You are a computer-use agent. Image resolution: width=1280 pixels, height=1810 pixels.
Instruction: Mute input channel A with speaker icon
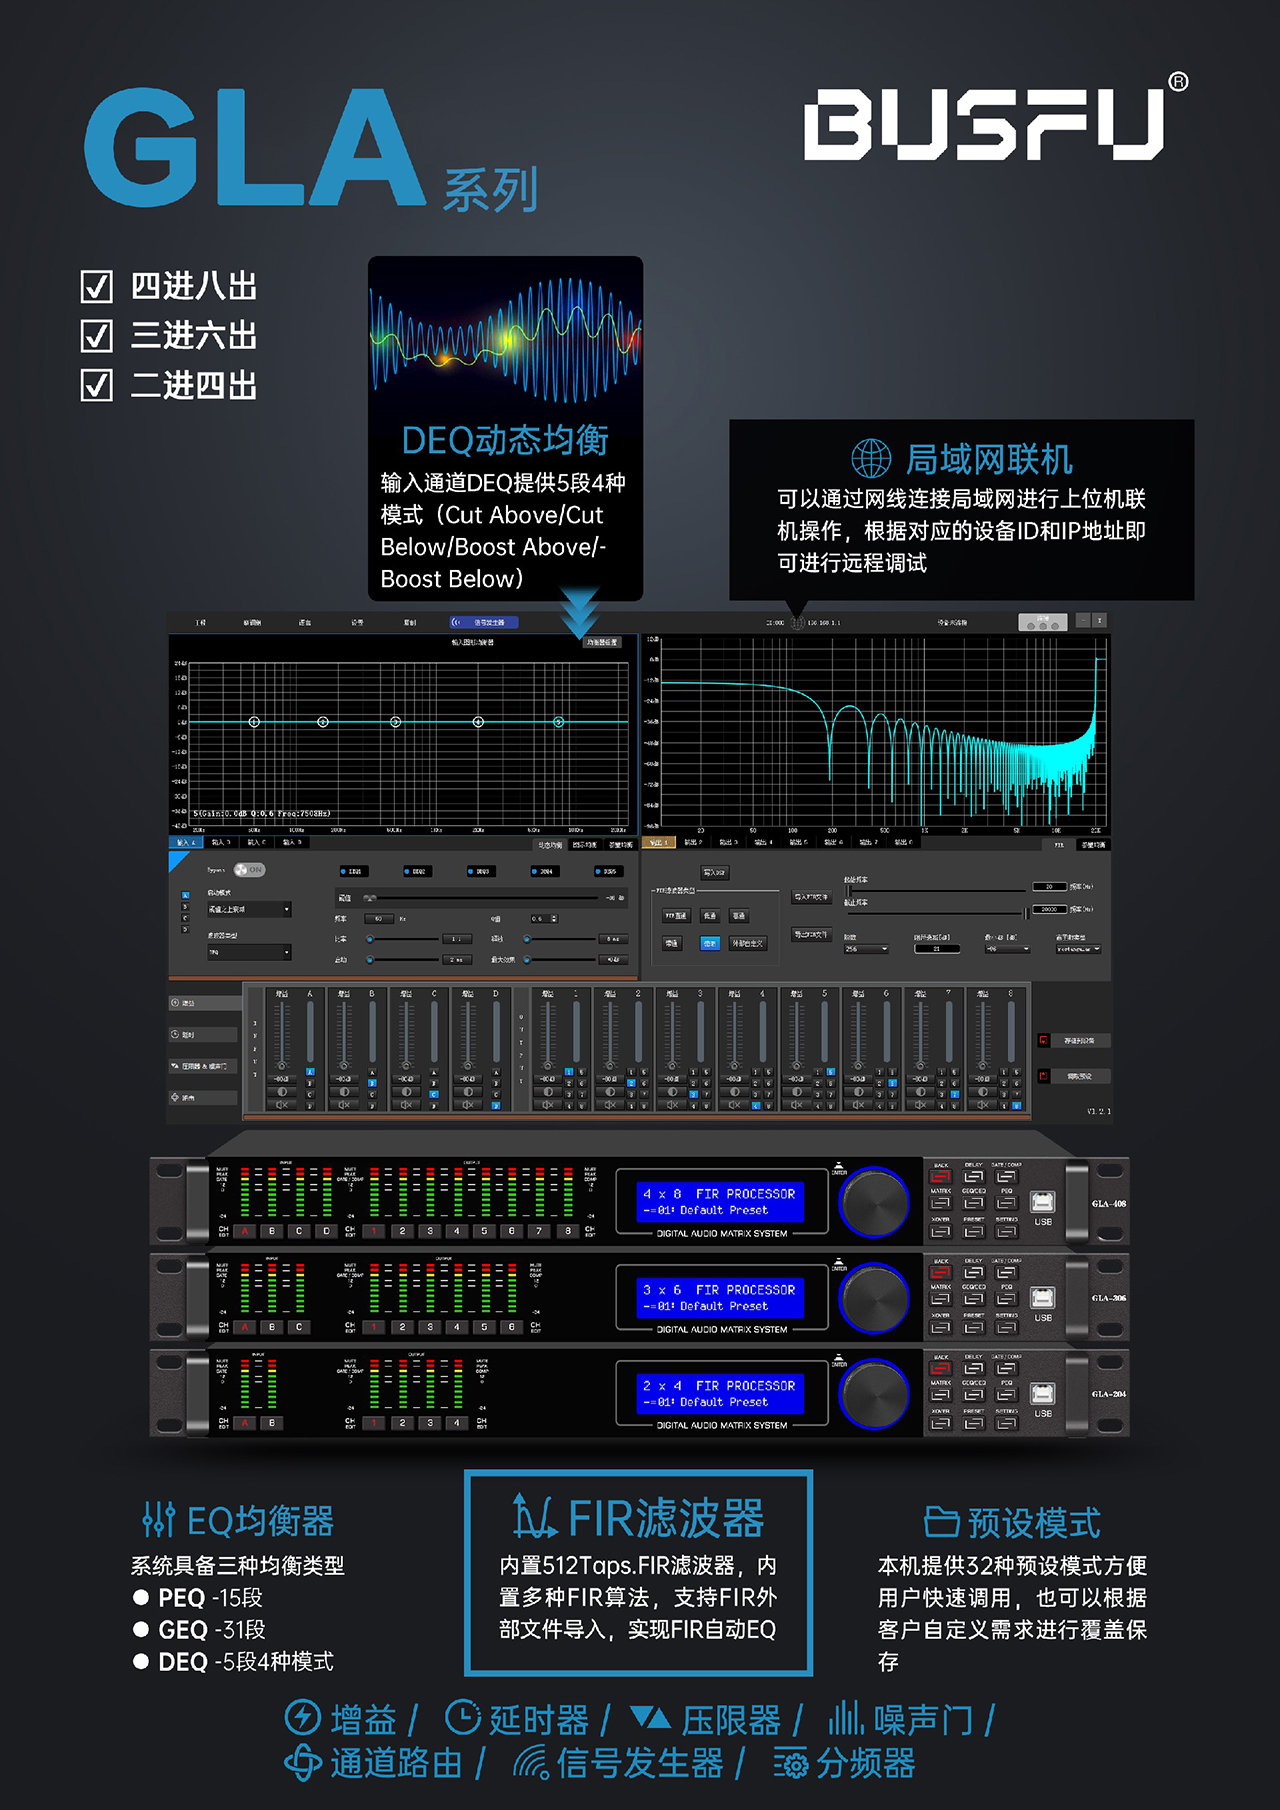(x=282, y=1105)
